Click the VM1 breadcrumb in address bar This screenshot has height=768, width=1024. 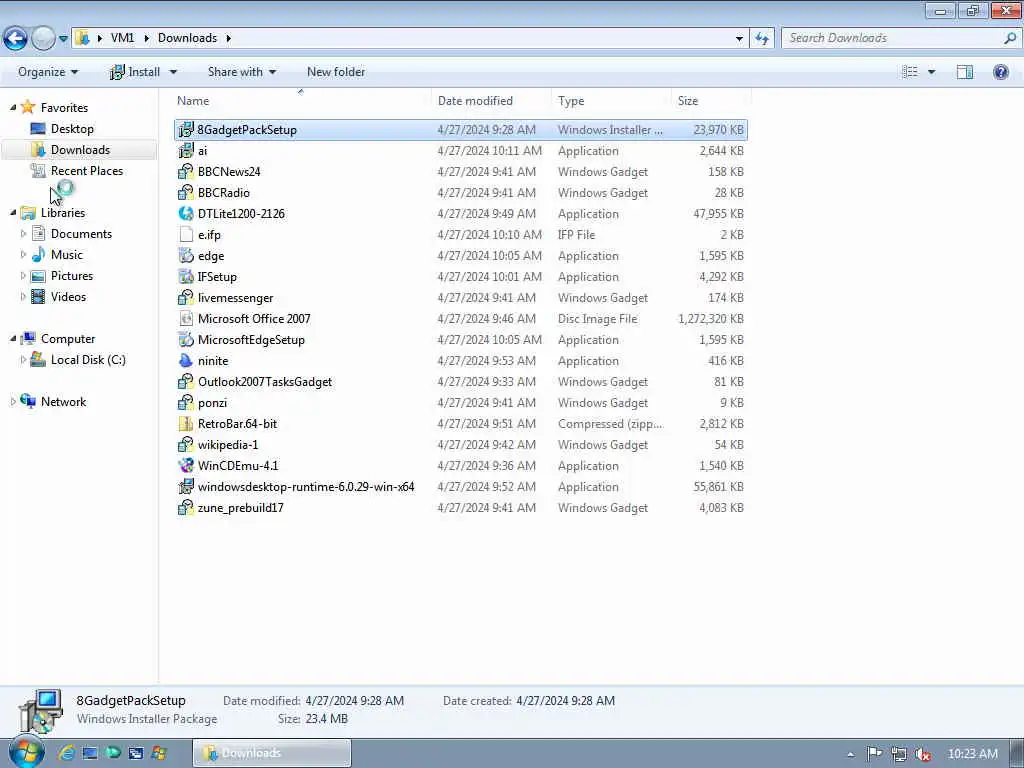click(122, 38)
